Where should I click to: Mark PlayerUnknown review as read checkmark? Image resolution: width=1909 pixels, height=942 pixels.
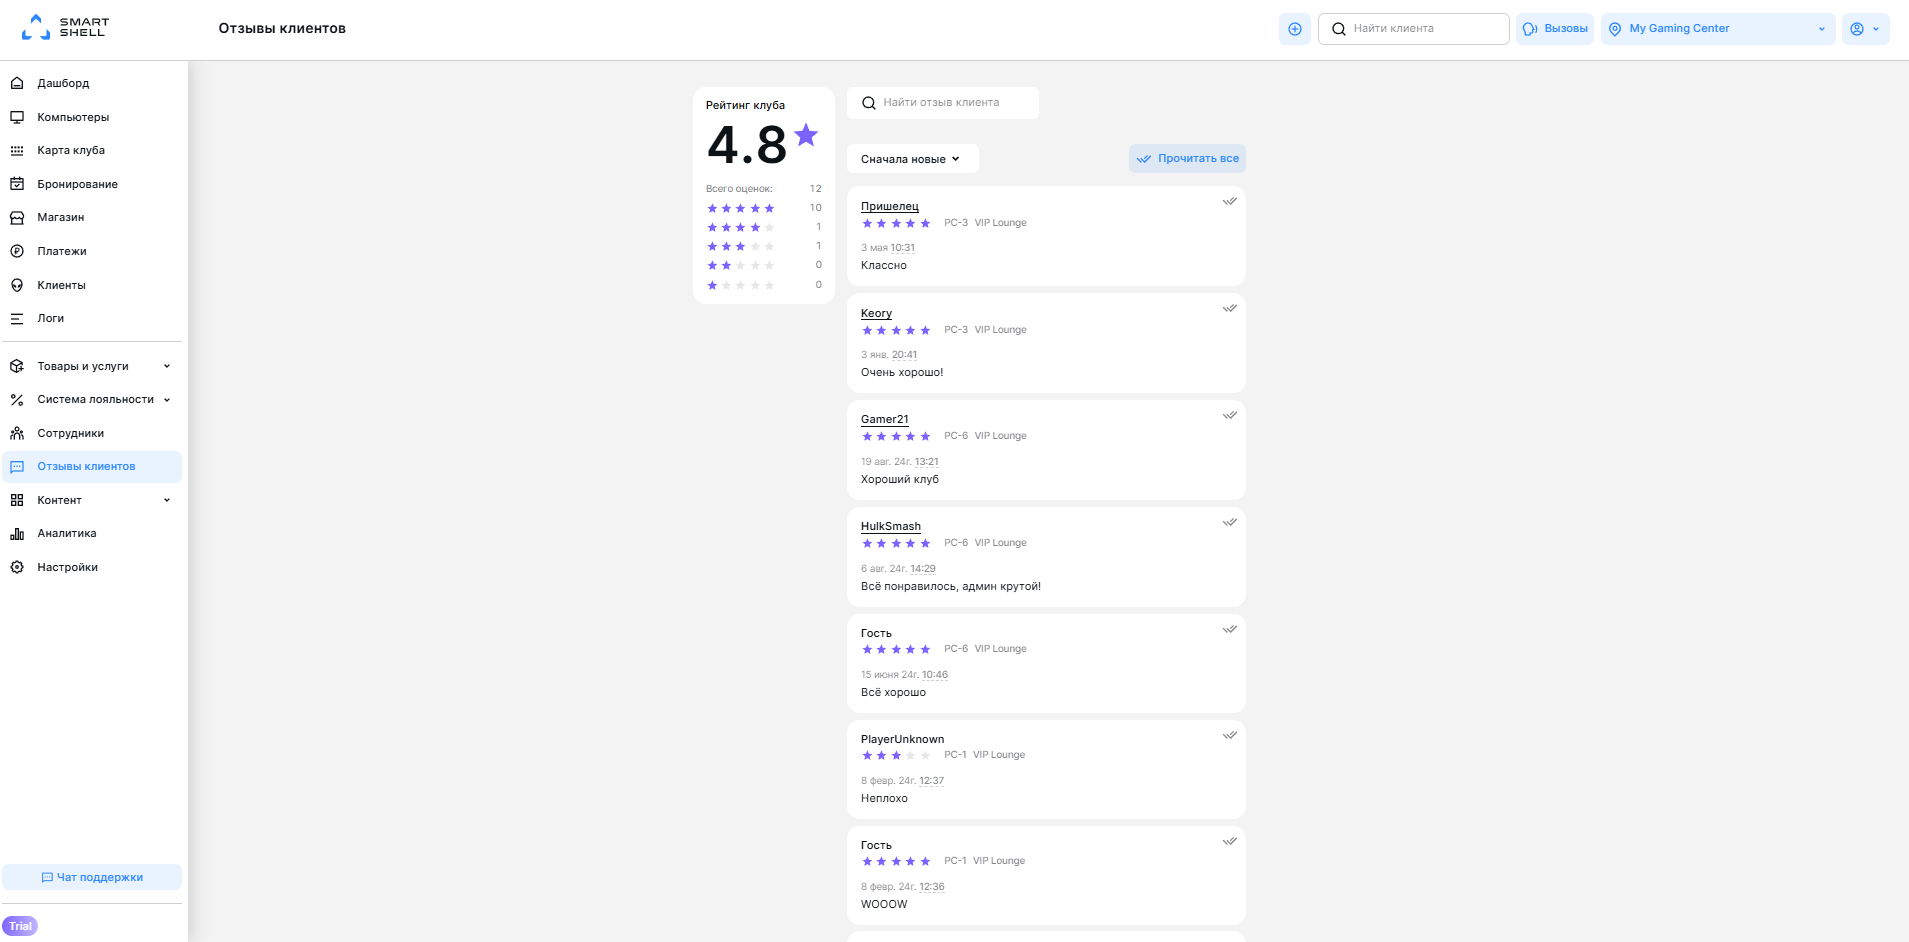[x=1230, y=735]
